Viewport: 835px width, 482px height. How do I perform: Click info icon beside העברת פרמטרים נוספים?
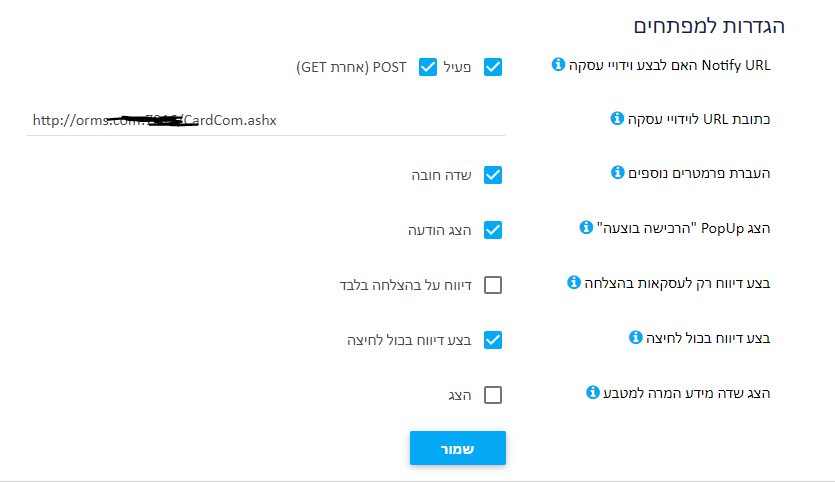pos(617,173)
